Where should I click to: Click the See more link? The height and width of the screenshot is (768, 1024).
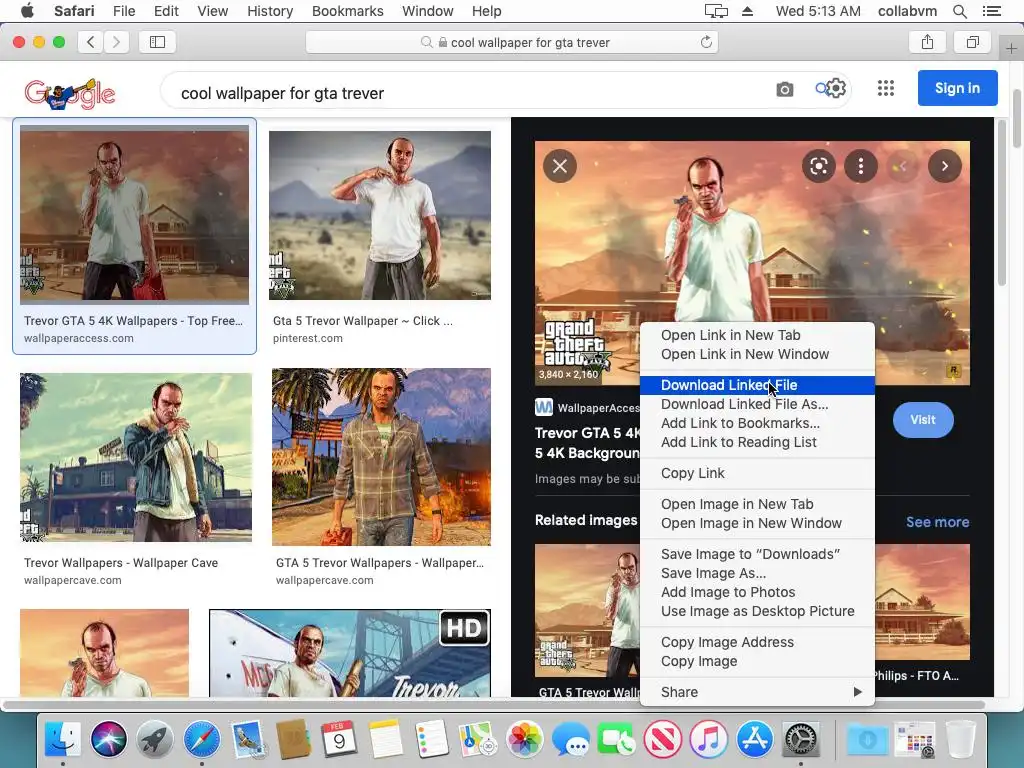coord(937,522)
